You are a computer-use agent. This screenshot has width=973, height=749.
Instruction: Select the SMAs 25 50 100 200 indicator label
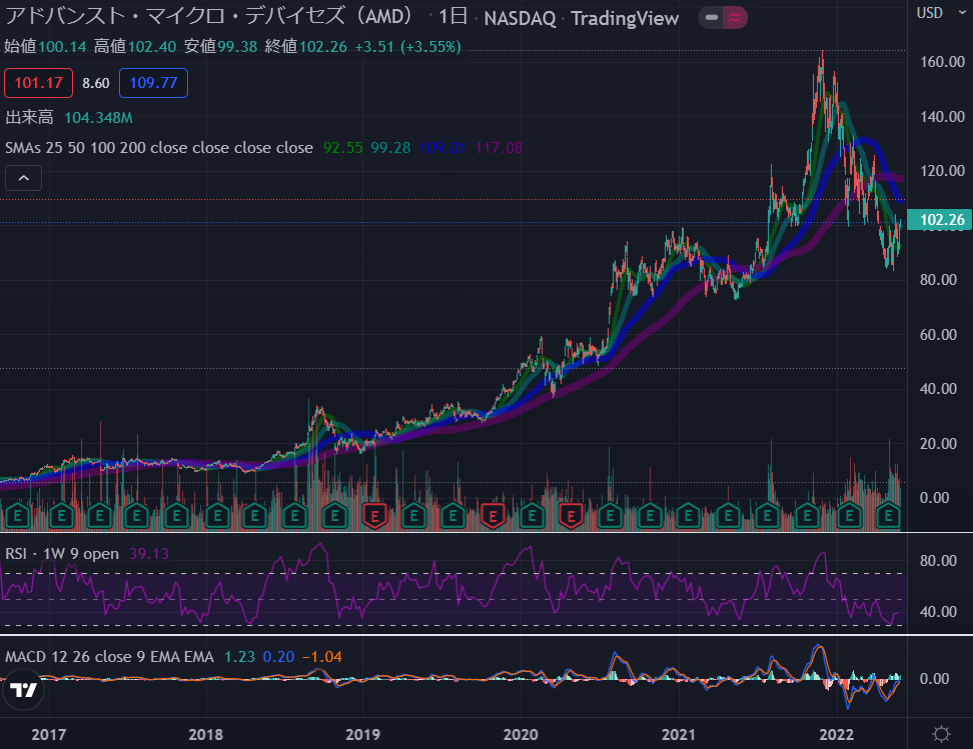click(x=159, y=148)
